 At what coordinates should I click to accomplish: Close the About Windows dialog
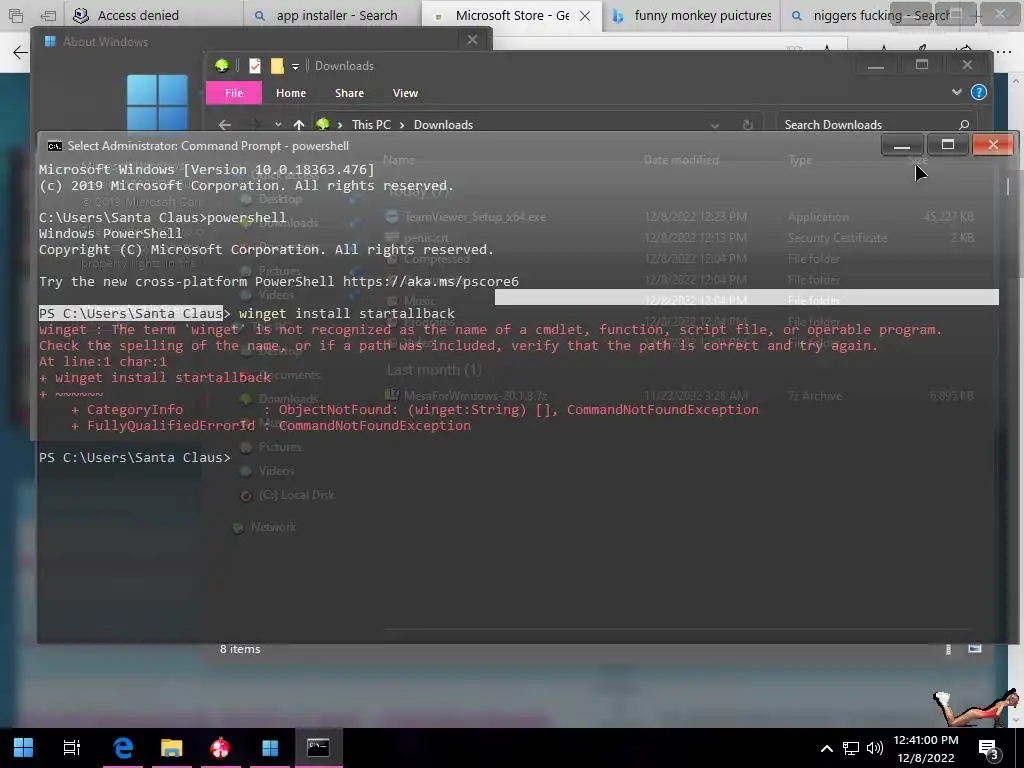pos(472,40)
